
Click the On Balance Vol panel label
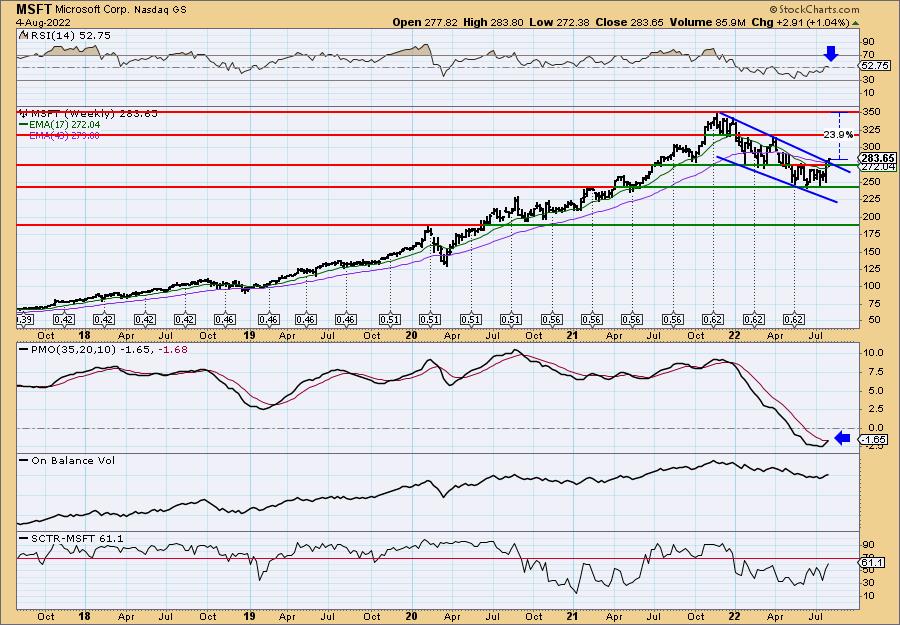tap(67, 460)
